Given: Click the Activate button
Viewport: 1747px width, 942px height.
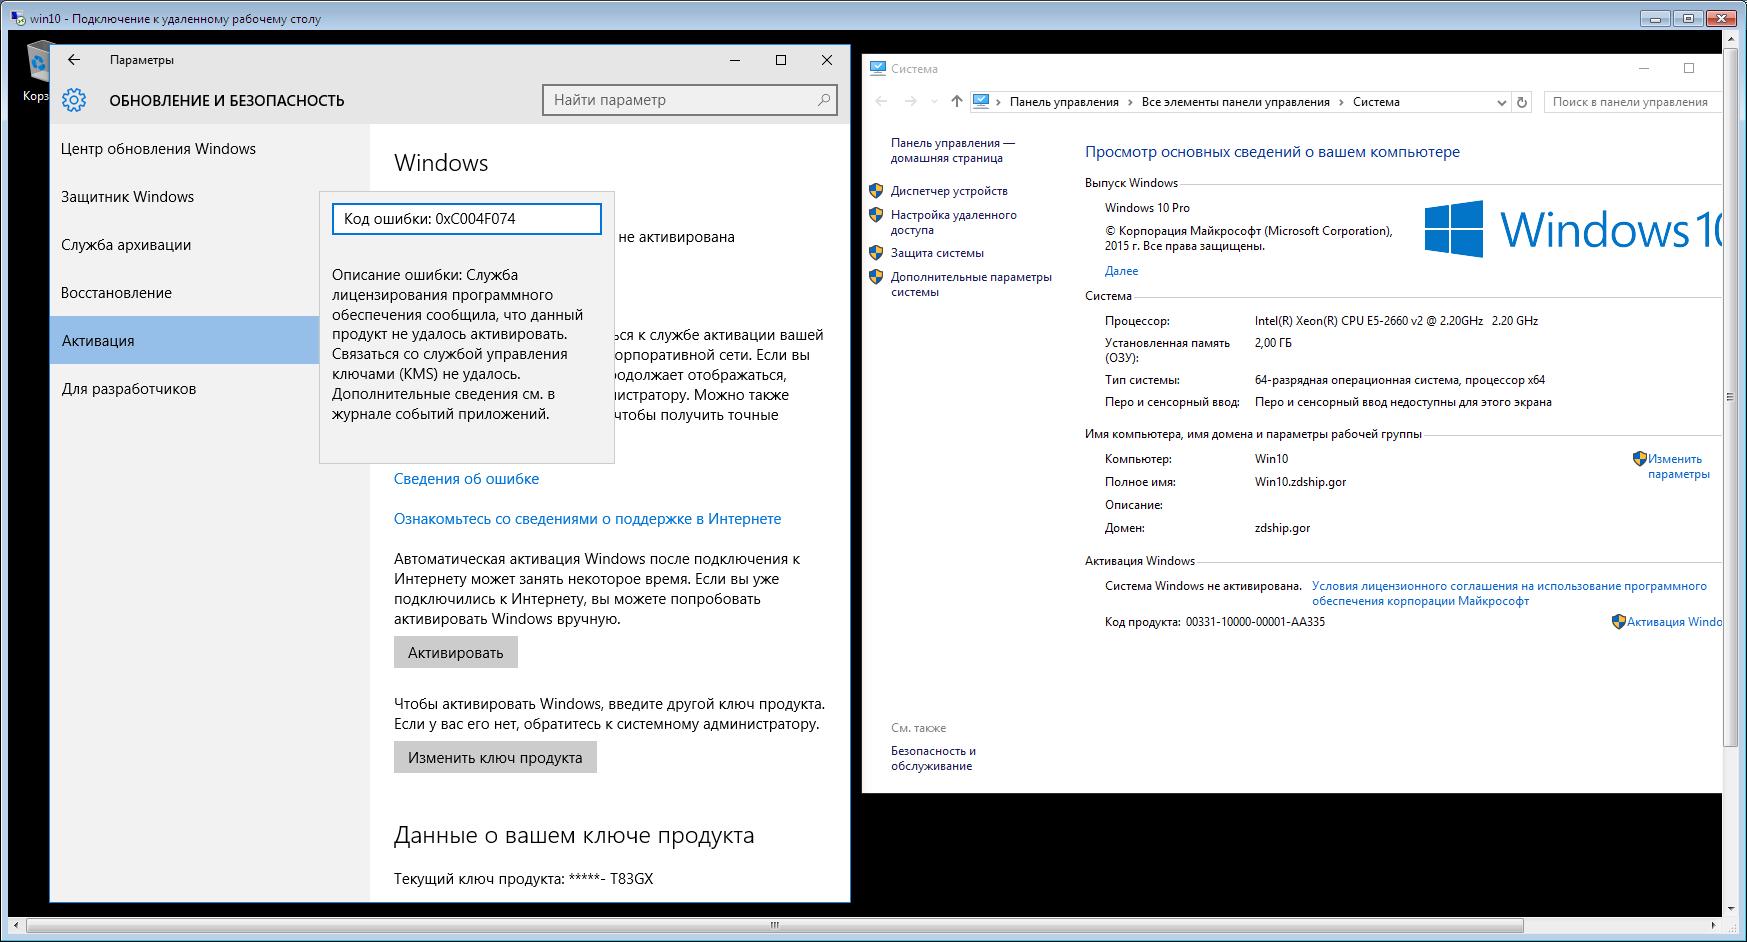Looking at the screenshot, I should click(455, 653).
